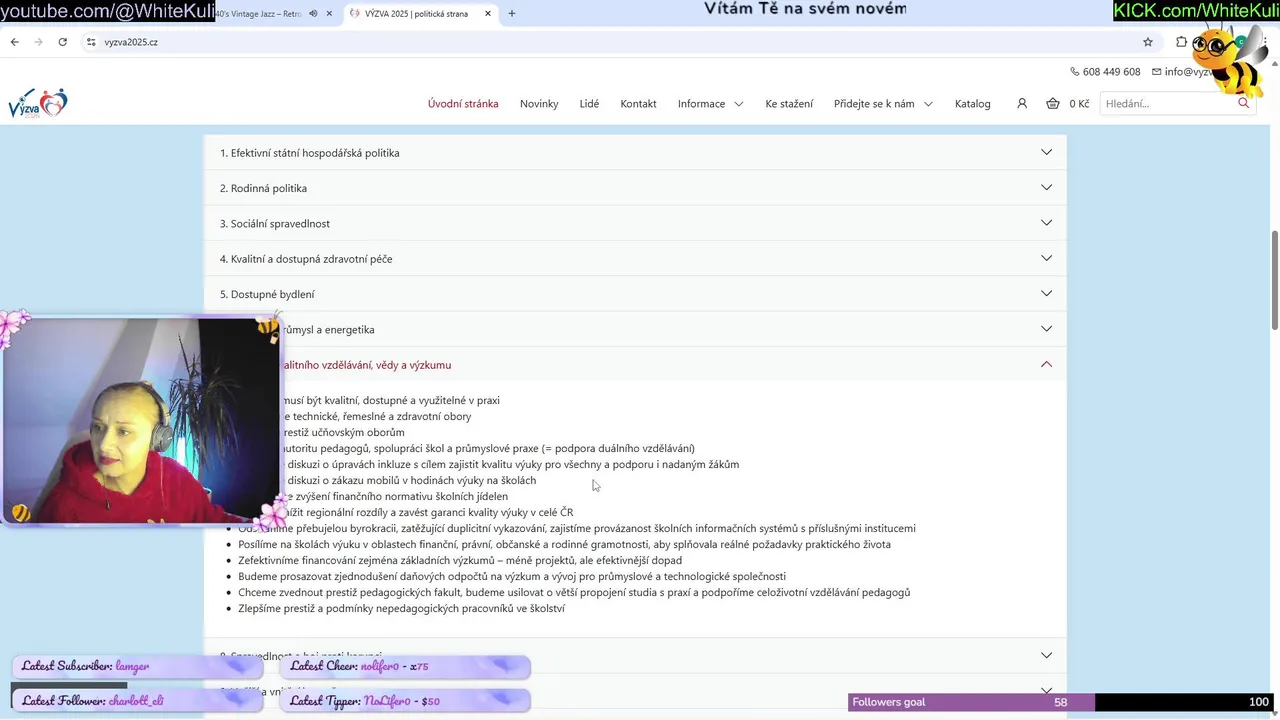Click bullet 'Budeme prosazovat zjednodušení daňových odpočtů'
The width and height of the screenshot is (1280, 720).
pyautogui.click(x=512, y=576)
